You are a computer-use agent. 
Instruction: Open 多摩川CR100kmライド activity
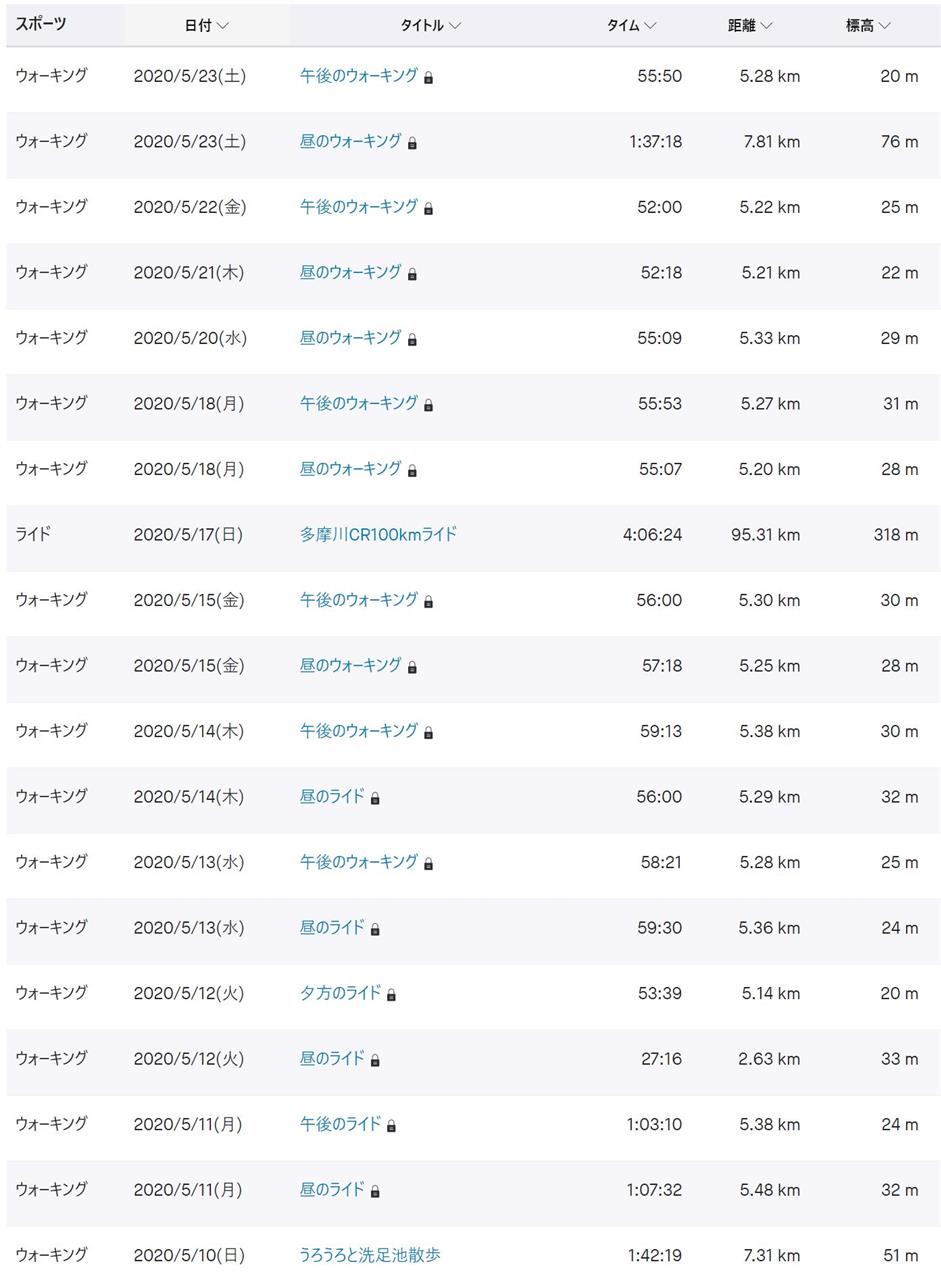[x=378, y=534]
